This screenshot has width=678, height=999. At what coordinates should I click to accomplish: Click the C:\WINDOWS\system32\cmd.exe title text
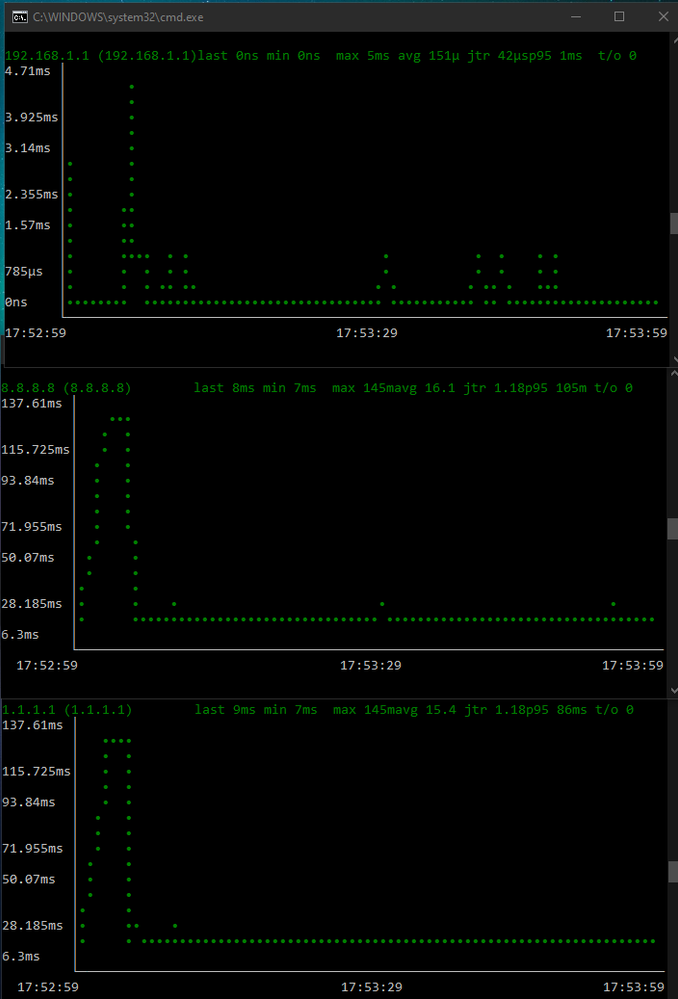pos(118,17)
